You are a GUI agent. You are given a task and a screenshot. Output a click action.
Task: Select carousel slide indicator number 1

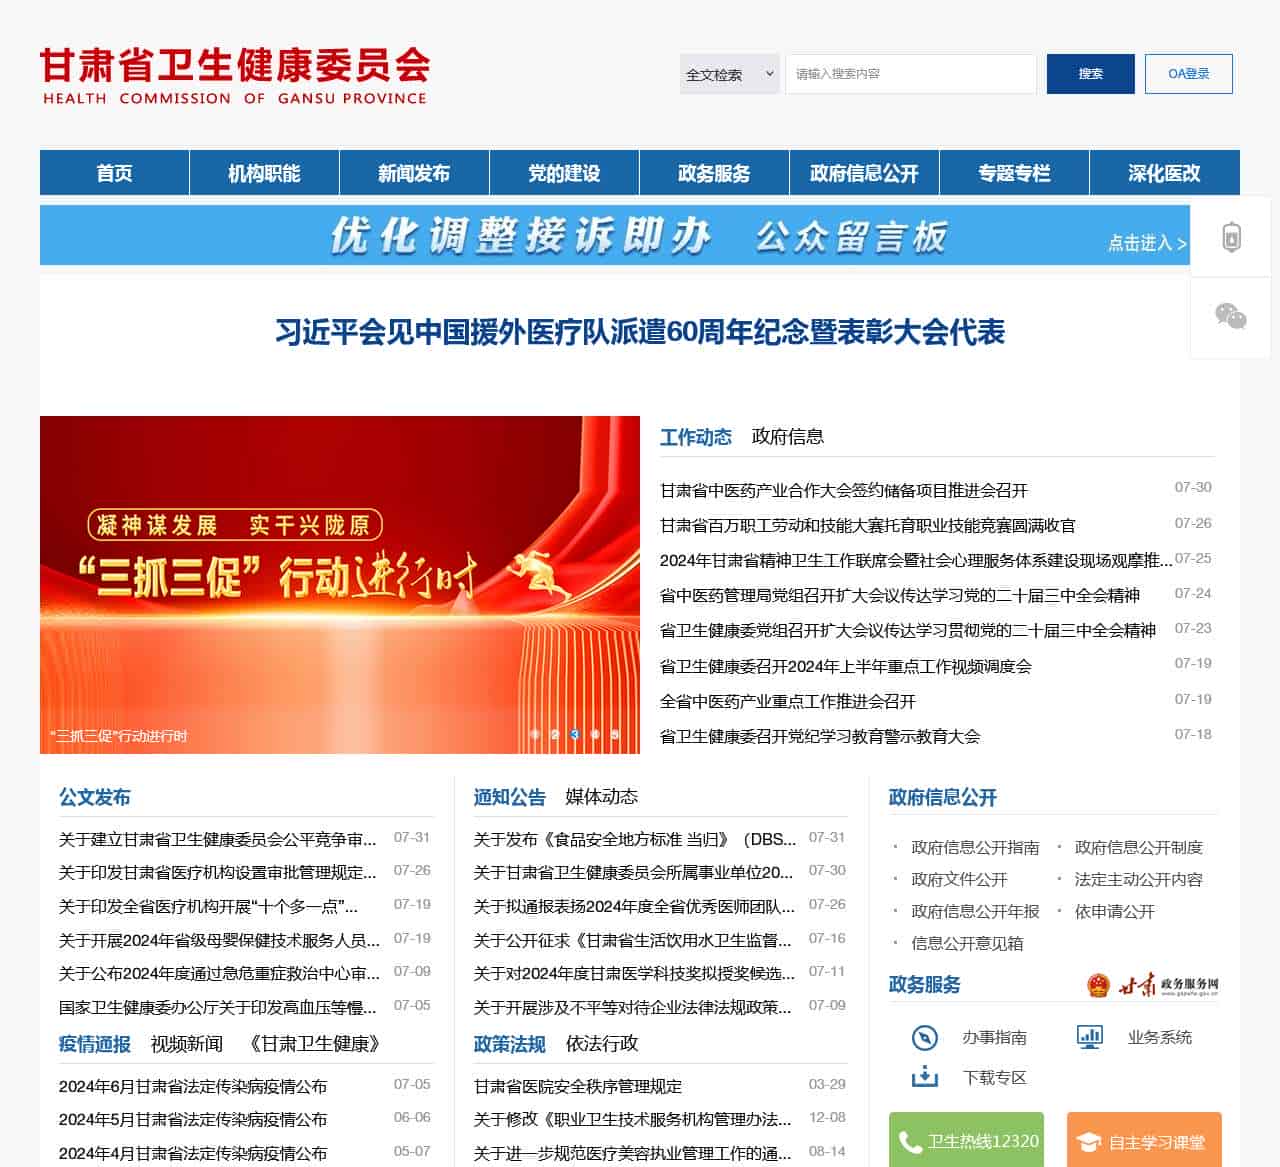click(x=535, y=733)
